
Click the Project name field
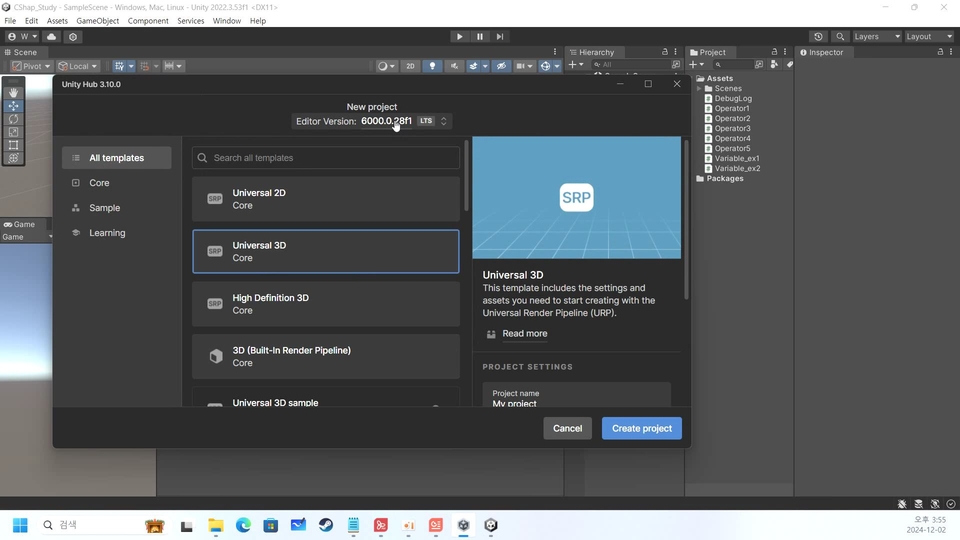[577, 395]
